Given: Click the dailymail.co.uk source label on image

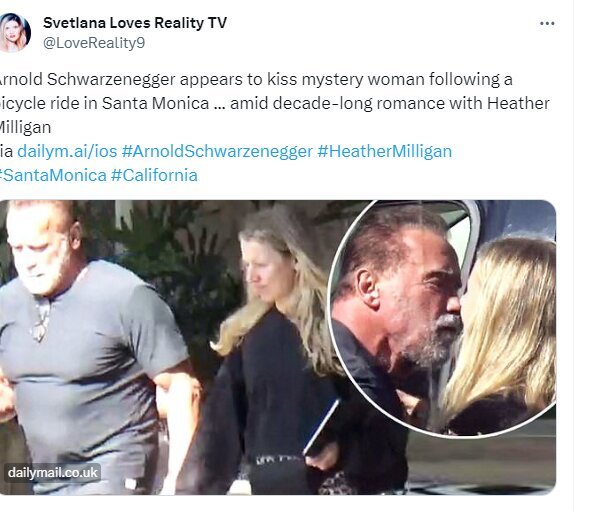Looking at the screenshot, I should [53, 472].
